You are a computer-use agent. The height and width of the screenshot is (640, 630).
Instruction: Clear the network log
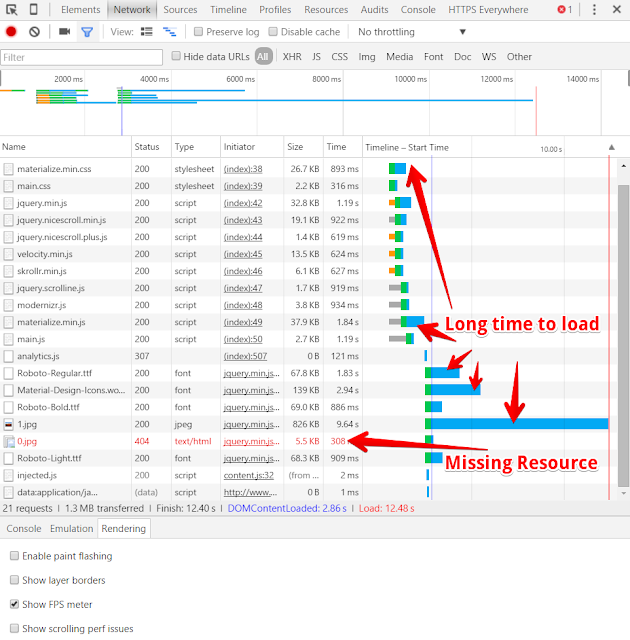[35, 31]
